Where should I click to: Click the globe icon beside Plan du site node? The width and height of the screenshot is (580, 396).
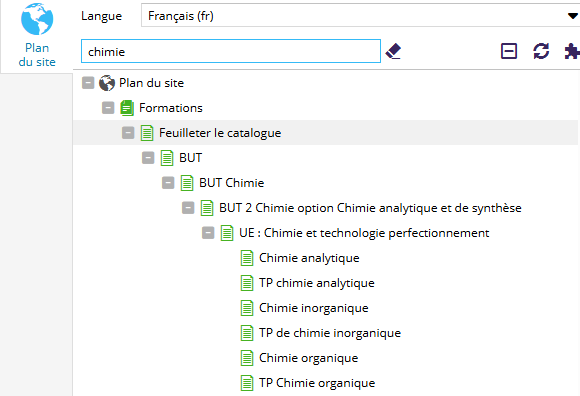pos(107,83)
